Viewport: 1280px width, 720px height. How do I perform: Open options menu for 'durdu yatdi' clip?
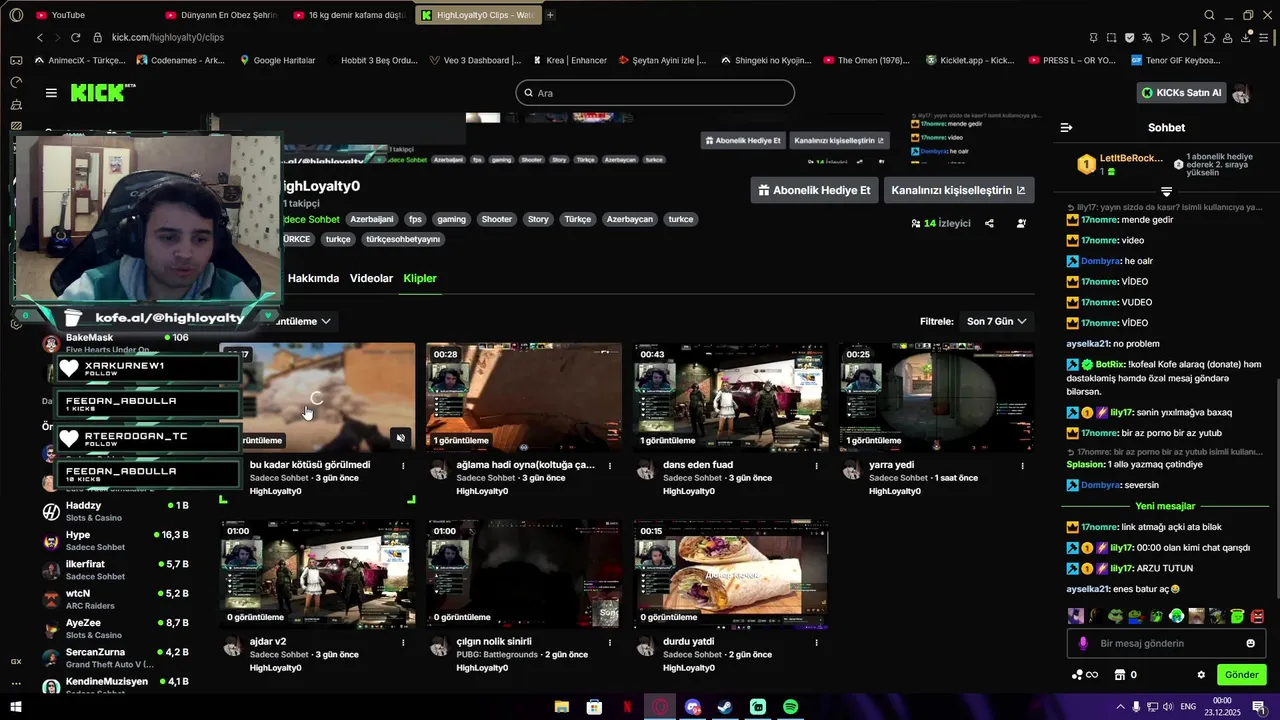(816, 642)
